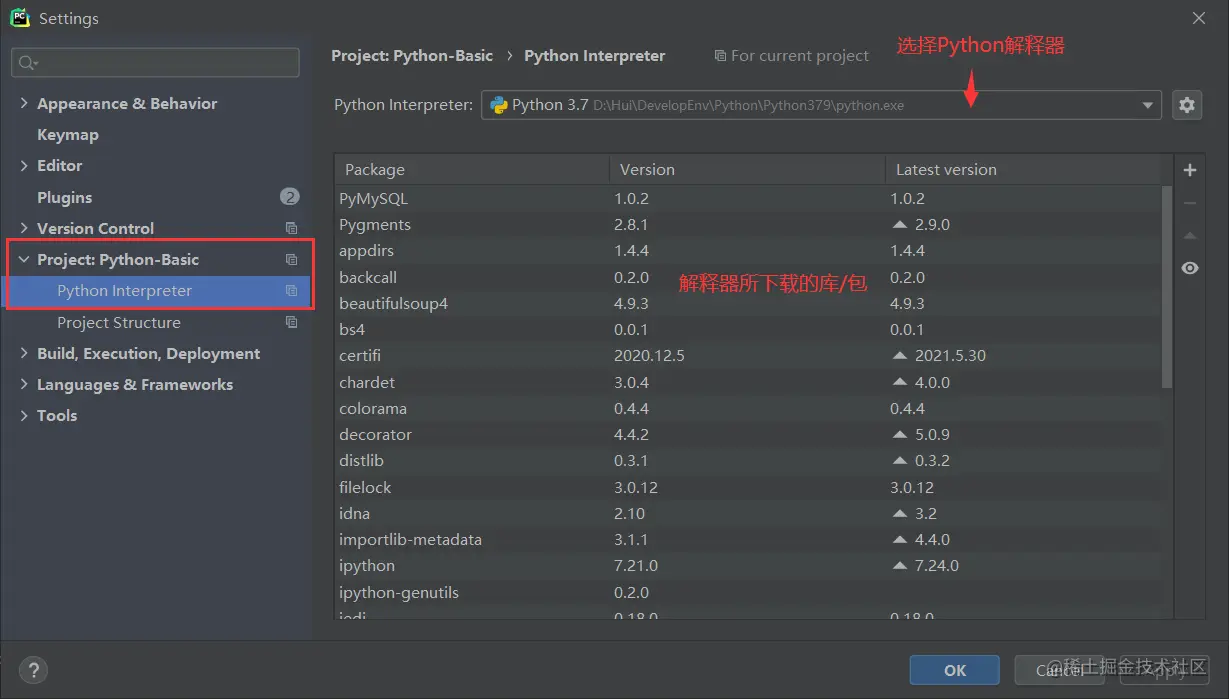
Task: Select the filelock package row
Action: (x=748, y=487)
